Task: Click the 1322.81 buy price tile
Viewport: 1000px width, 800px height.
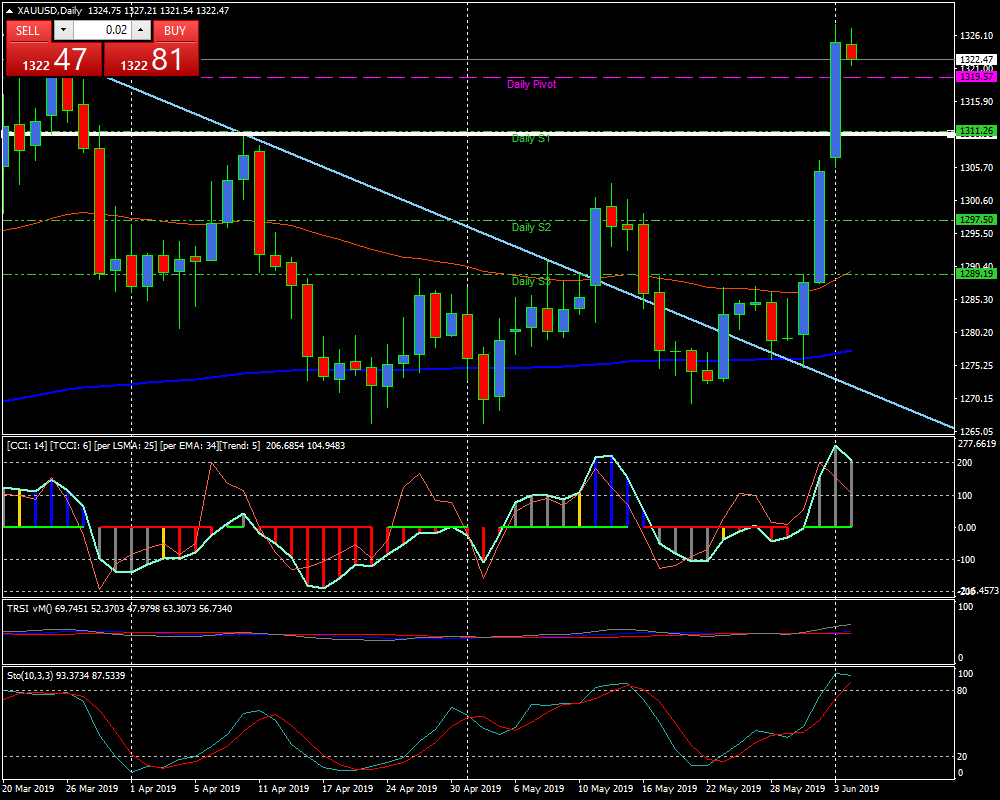Action: (151, 59)
